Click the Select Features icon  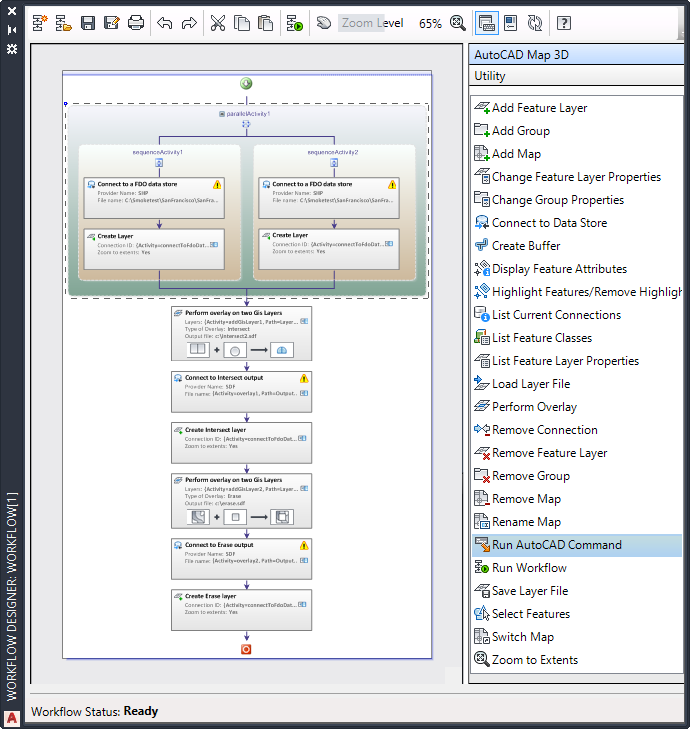pos(482,614)
